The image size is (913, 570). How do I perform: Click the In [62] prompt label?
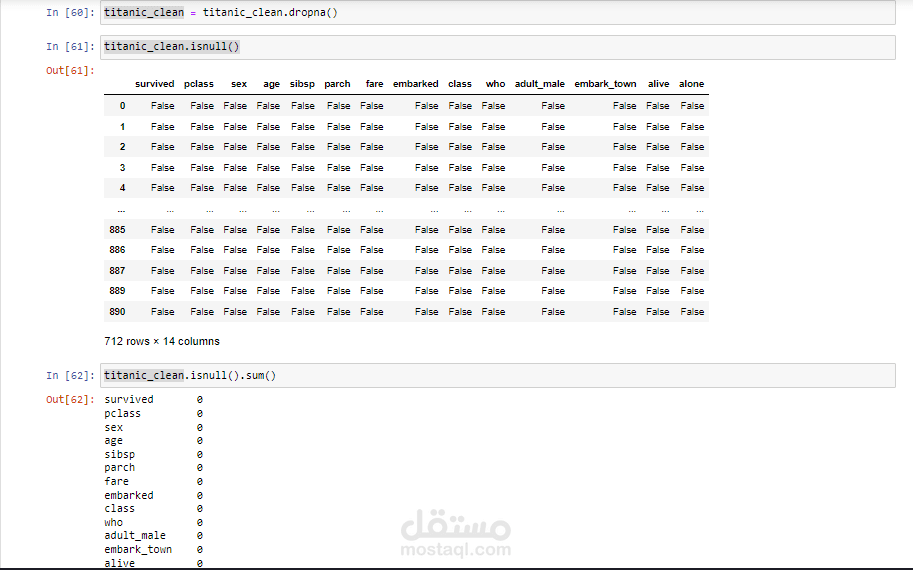coord(70,376)
